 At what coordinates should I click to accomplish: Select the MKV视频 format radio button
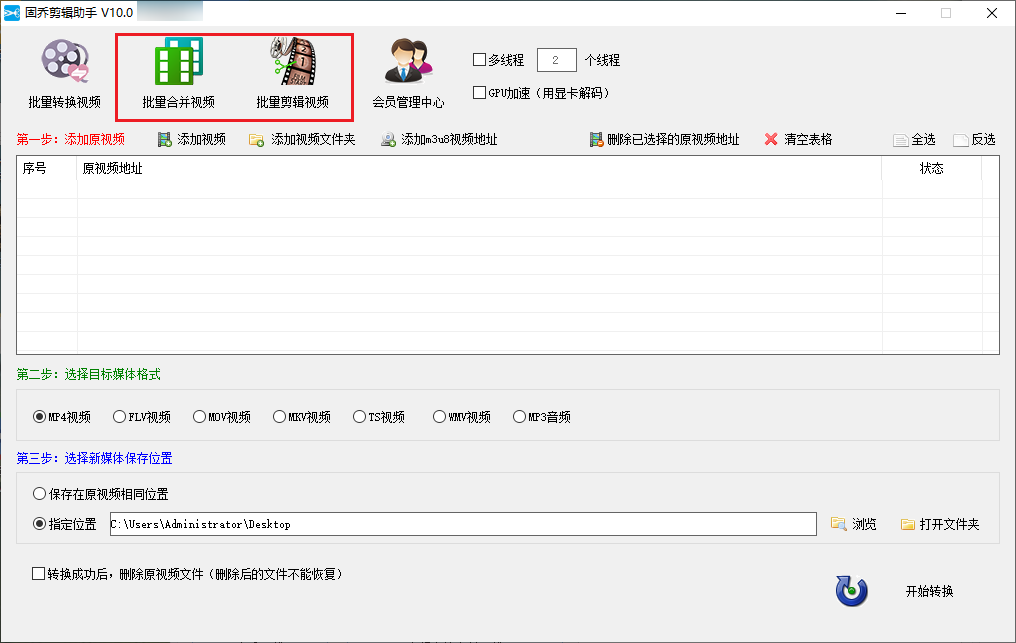[x=279, y=417]
